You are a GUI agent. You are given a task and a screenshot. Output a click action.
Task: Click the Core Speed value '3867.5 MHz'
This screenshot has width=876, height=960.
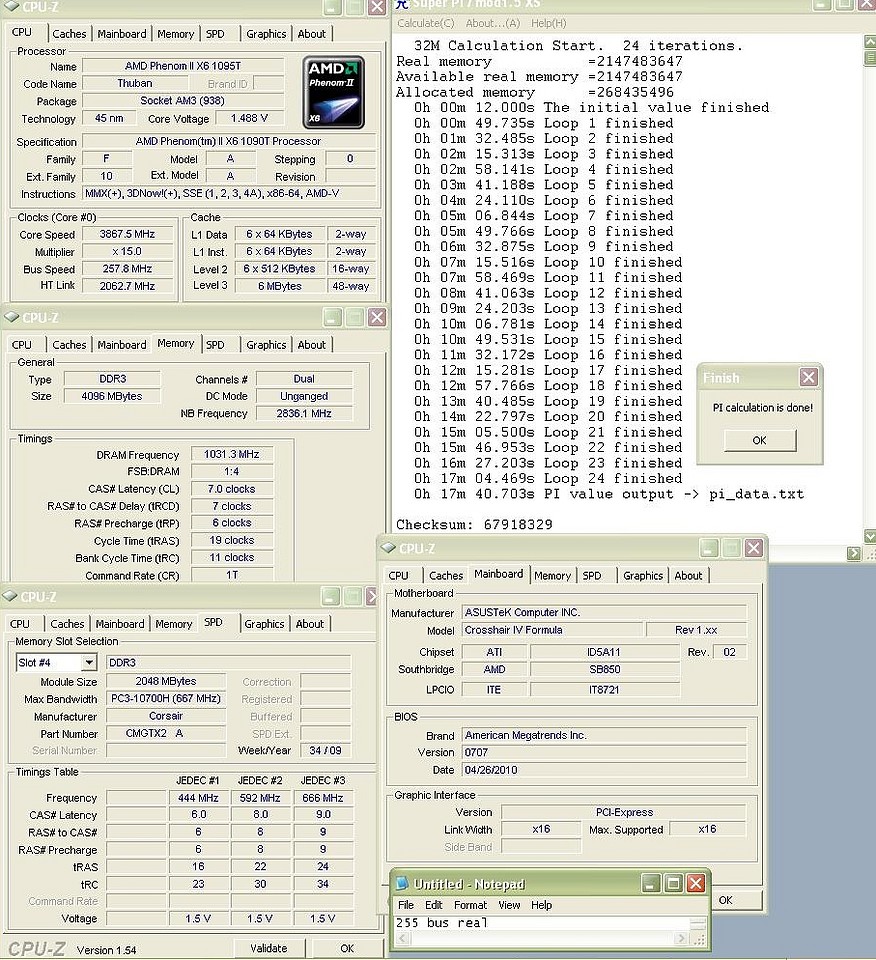coord(127,234)
